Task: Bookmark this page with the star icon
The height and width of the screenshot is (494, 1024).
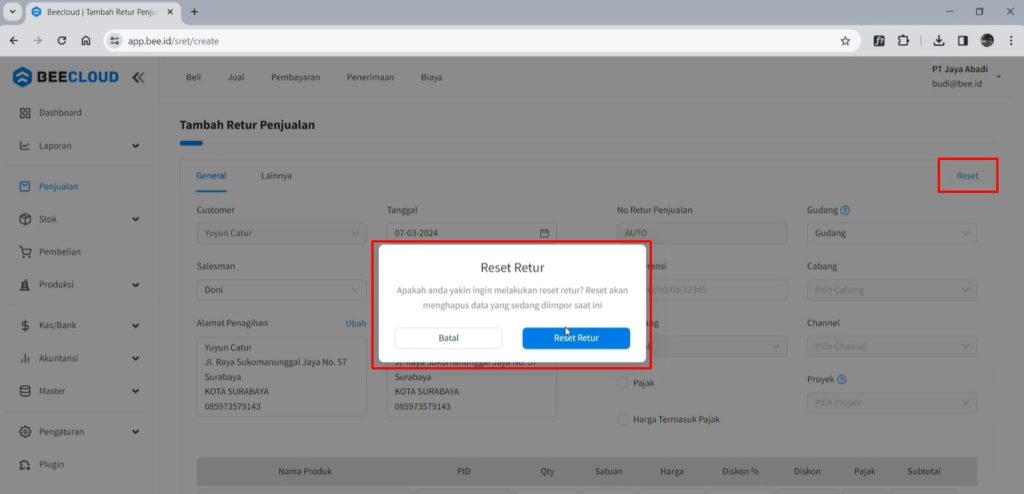Action: [x=845, y=41]
